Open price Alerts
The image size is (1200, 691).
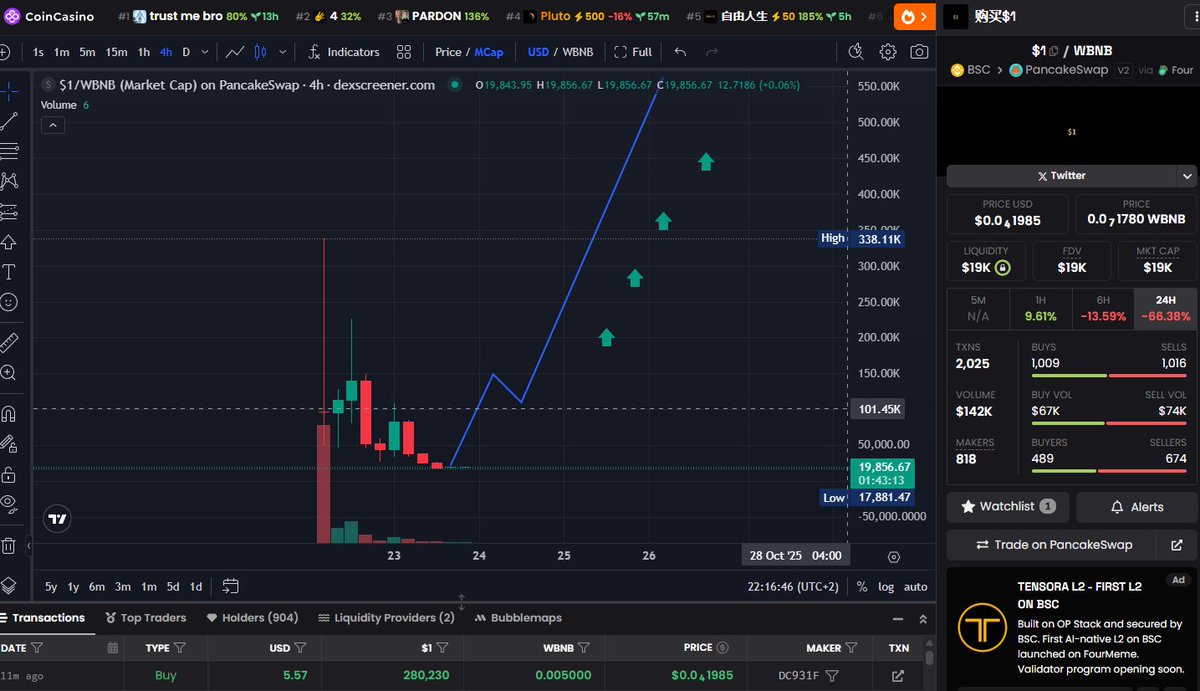(x=1137, y=506)
